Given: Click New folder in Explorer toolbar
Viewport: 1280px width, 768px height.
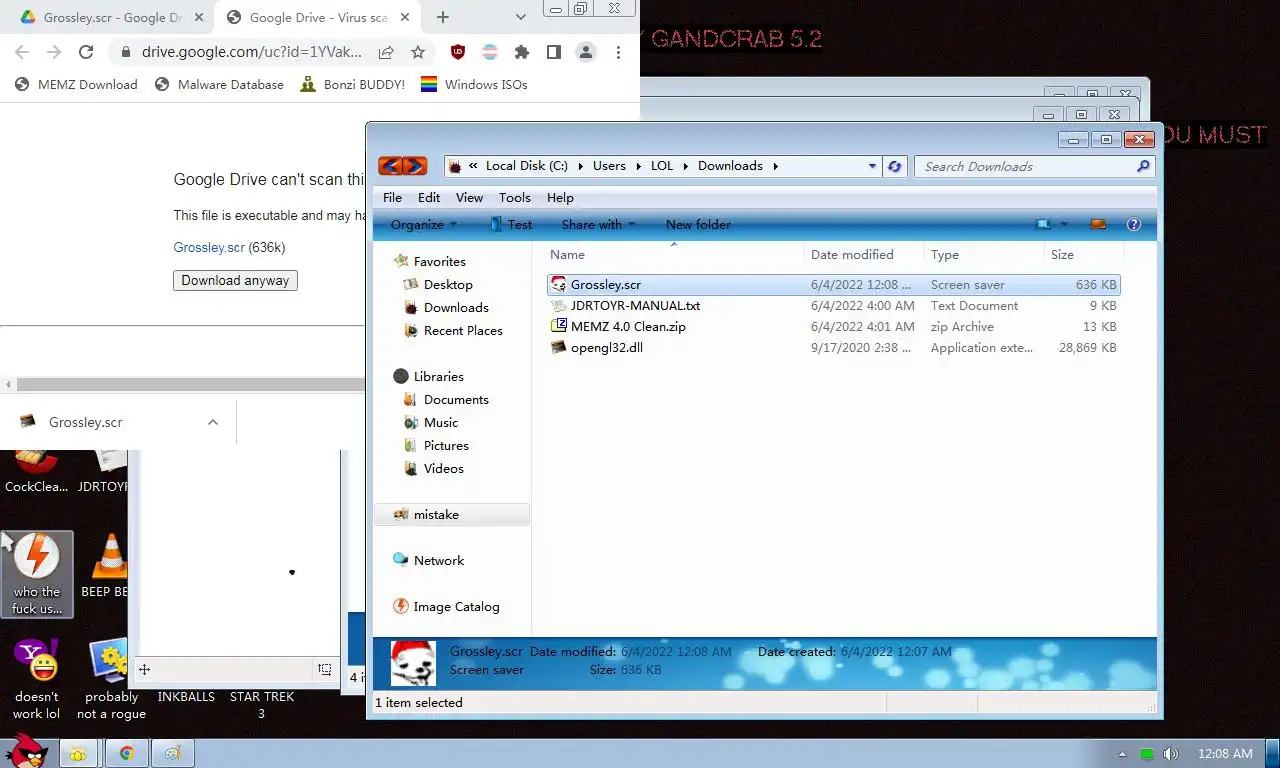Looking at the screenshot, I should (698, 224).
